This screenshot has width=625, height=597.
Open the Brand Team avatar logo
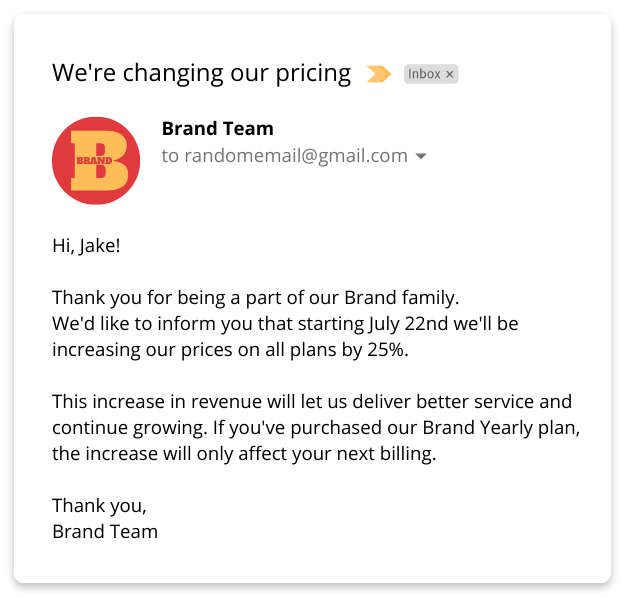(96, 161)
